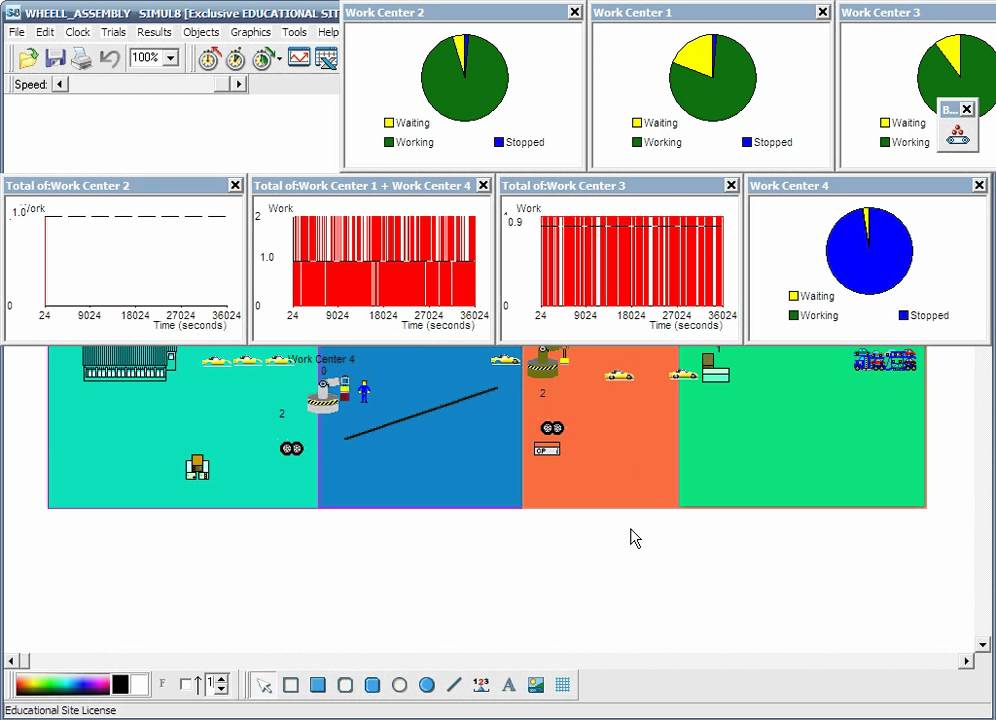Undo the last action with the curved arrow
The image size is (996, 720).
tap(109, 58)
